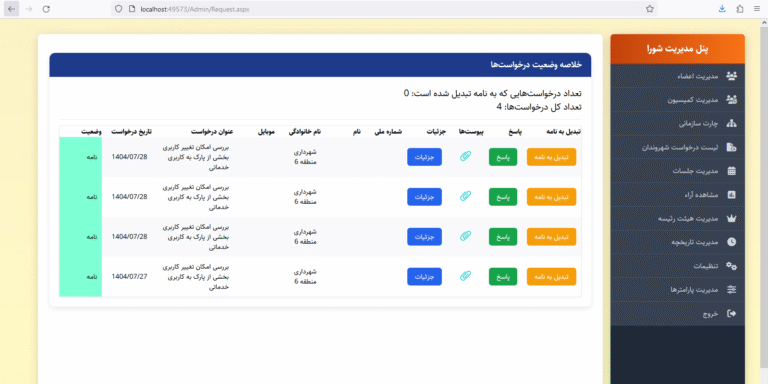Open attachments paperclip in the 1404/07/27 row
768x384 pixels.
pos(466,276)
